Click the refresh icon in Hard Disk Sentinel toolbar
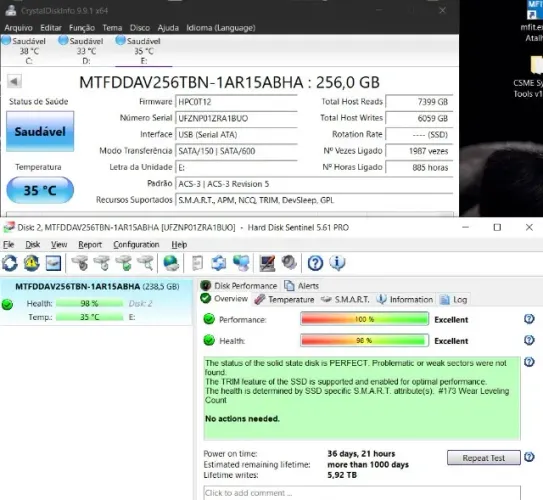The image size is (543, 500). coord(10,263)
